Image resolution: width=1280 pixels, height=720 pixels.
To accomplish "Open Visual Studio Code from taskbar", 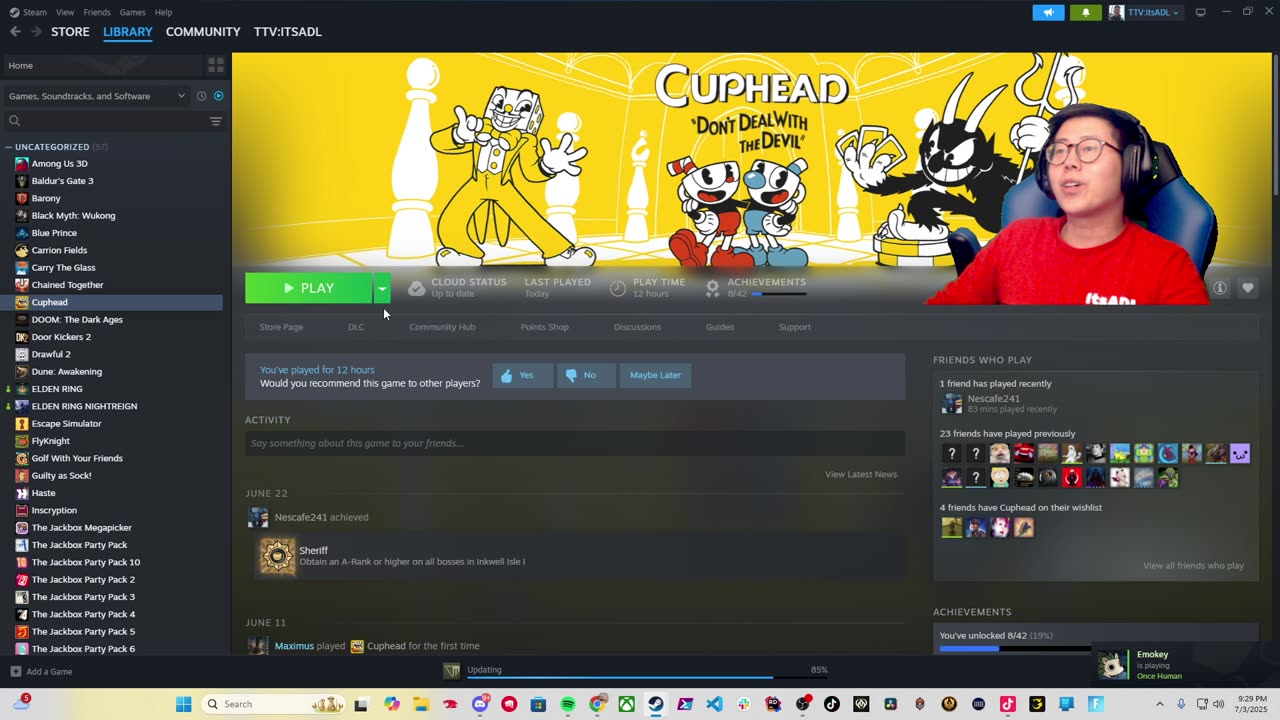I will (714, 704).
